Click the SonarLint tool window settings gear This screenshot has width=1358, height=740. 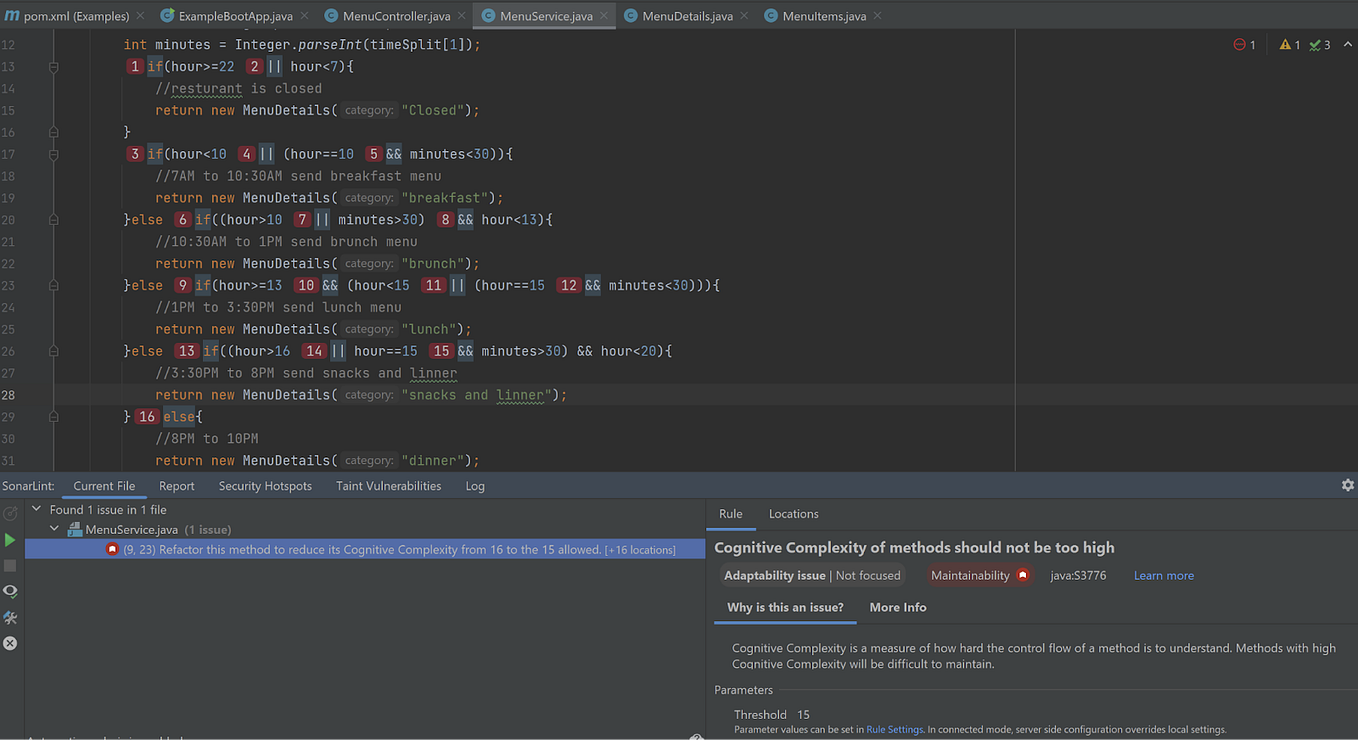click(x=1347, y=485)
